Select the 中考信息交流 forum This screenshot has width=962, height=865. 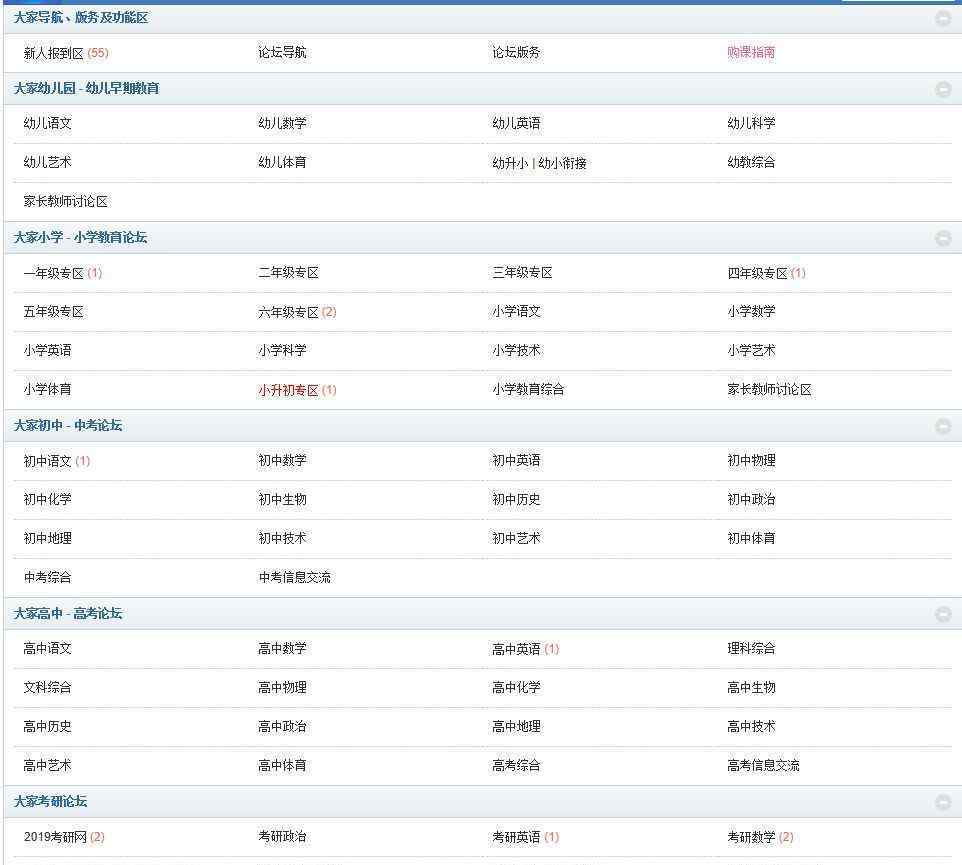pyautogui.click(x=294, y=577)
